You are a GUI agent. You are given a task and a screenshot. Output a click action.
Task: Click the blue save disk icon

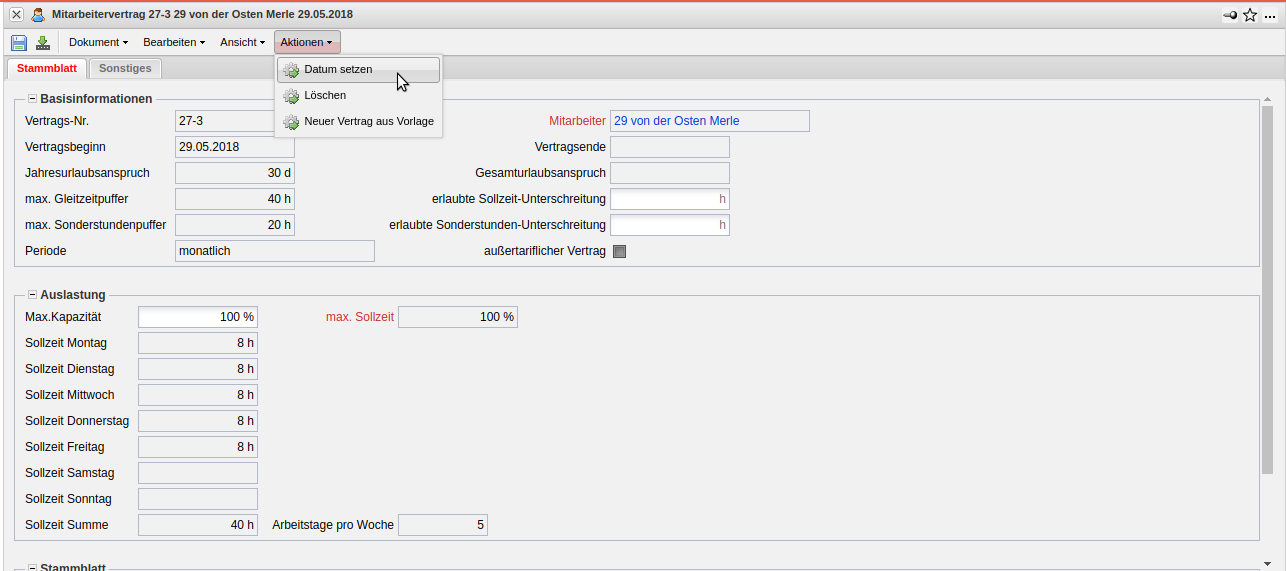tap(19, 42)
